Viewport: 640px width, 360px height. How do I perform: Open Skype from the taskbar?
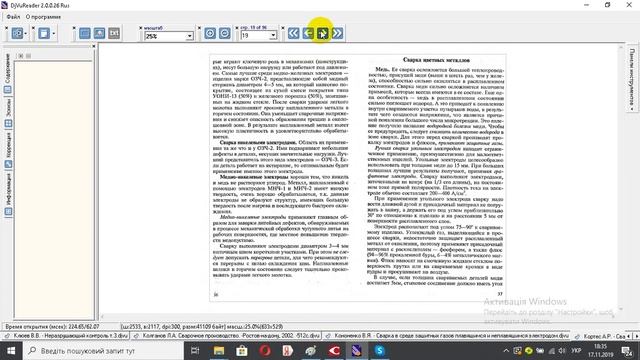pos(380,351)
